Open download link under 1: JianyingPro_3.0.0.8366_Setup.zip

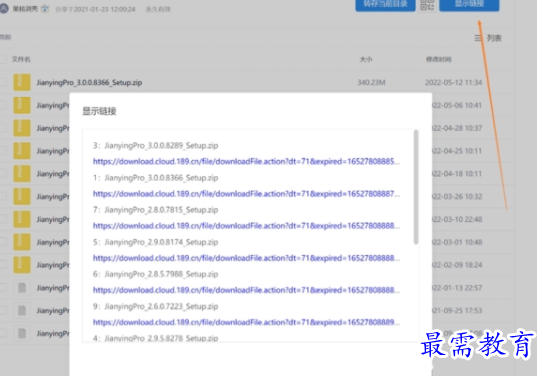pyautogui.click(x=246, y=194)
